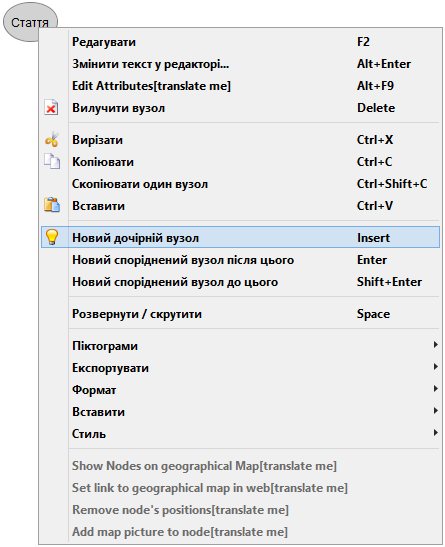Click the clipboard paste icon

[x=52, y=205]
